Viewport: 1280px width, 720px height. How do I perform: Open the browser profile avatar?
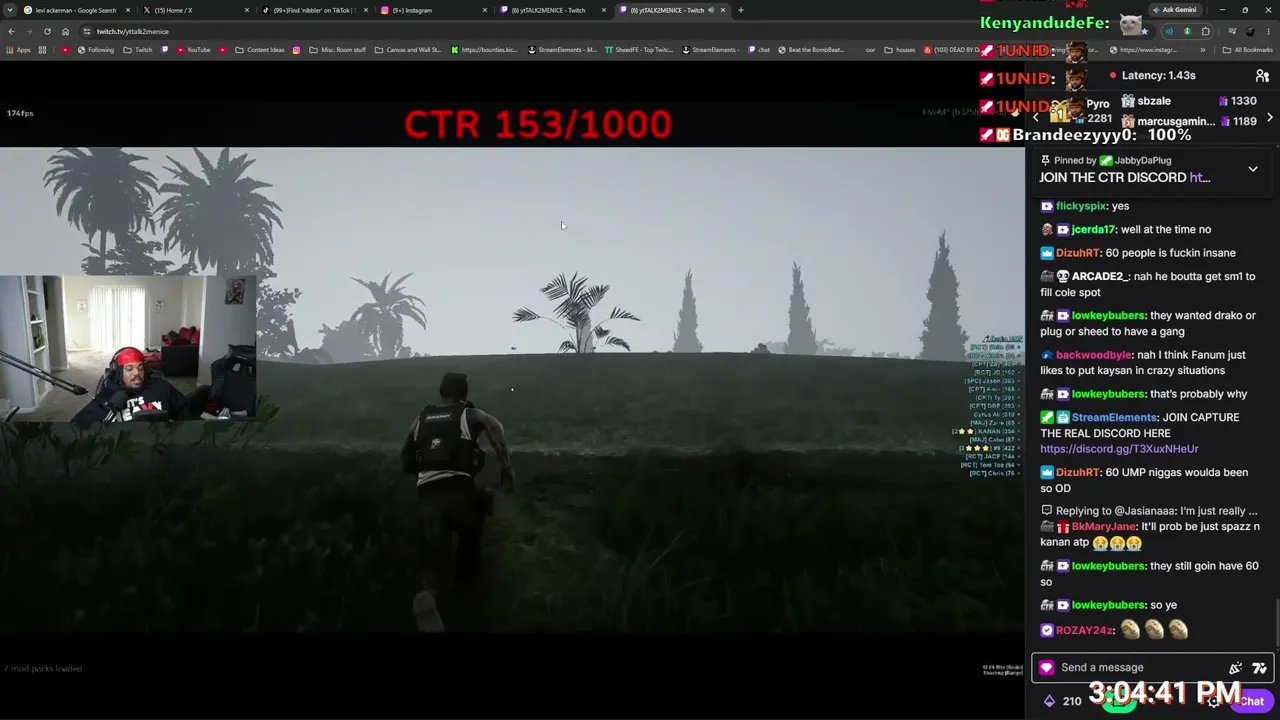[x=1250, y=31]
